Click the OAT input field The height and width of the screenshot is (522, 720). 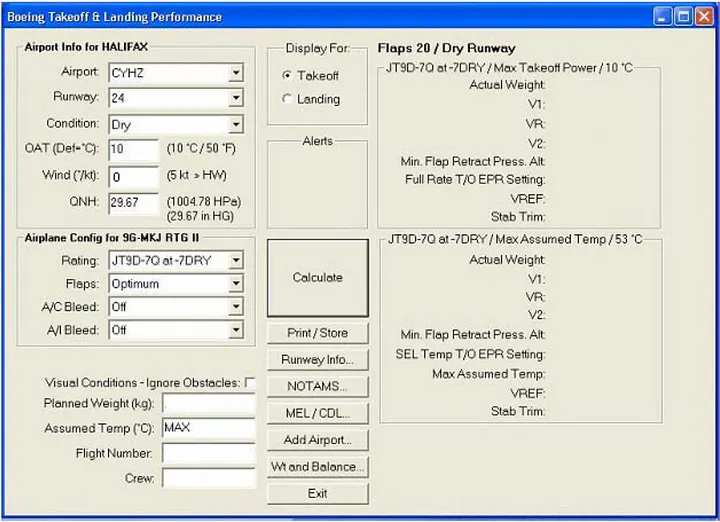[134, 150]
